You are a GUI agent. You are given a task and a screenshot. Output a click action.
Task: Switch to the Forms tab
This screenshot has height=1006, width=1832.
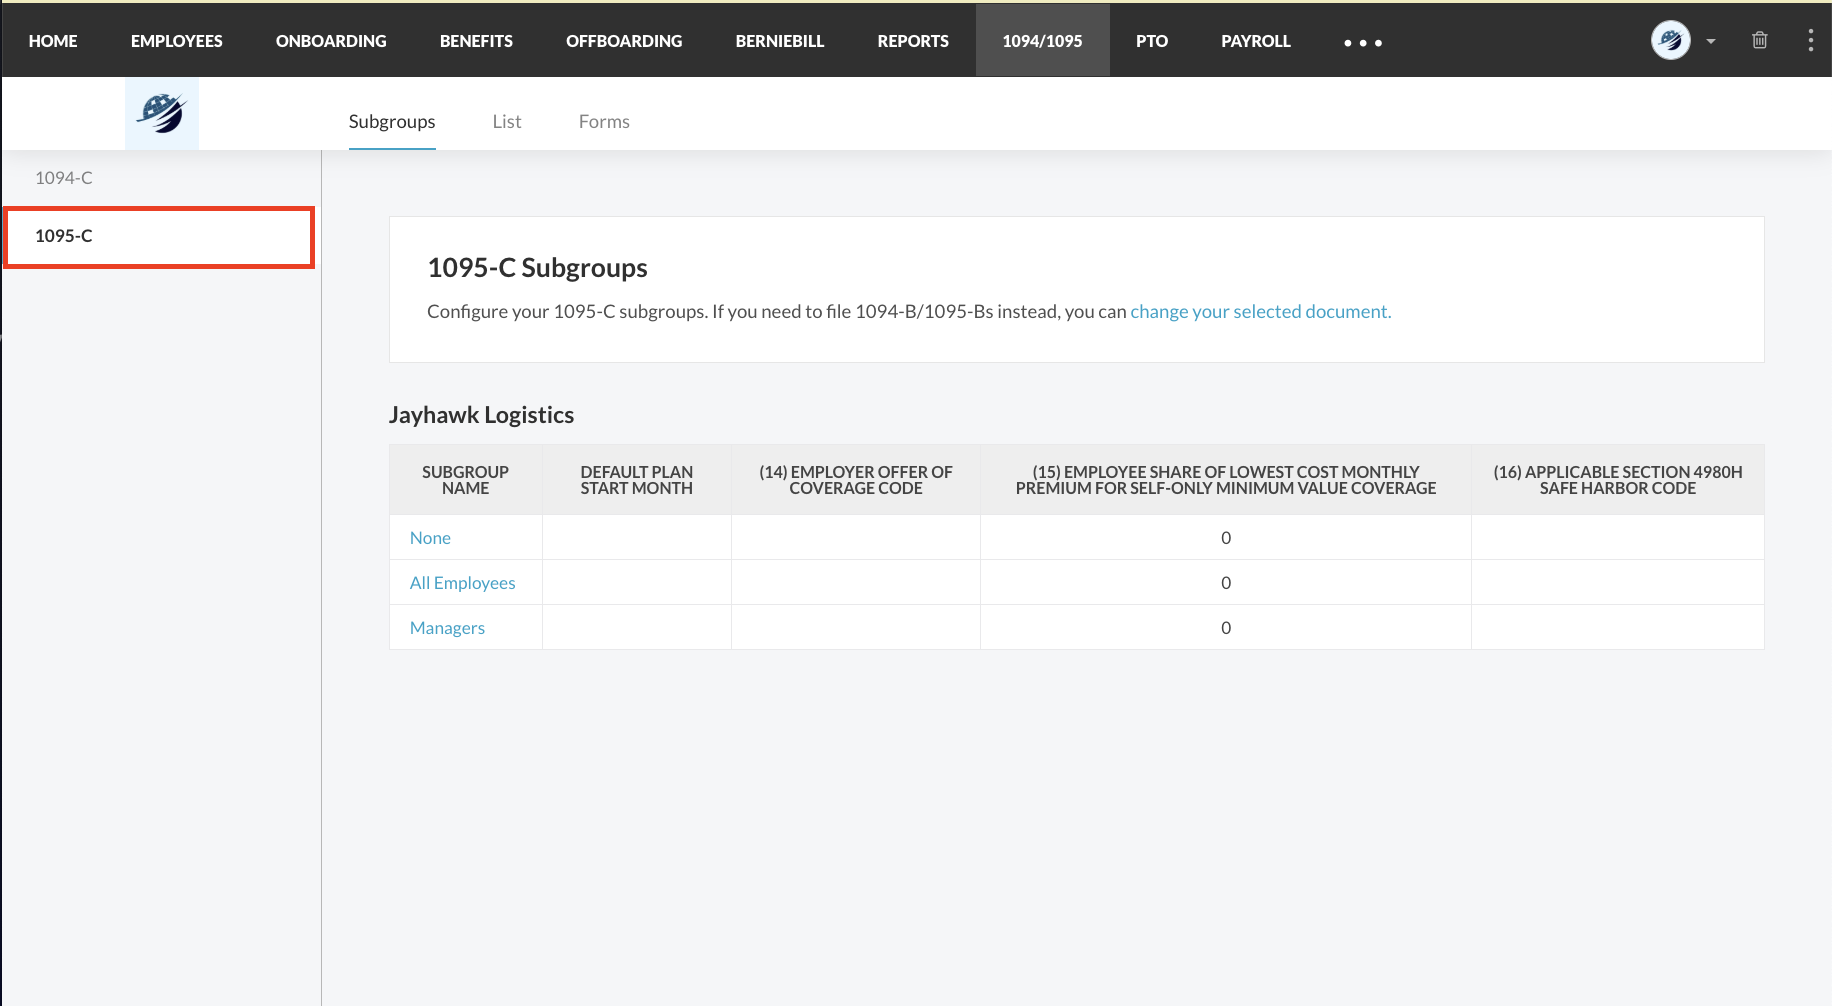604,122
